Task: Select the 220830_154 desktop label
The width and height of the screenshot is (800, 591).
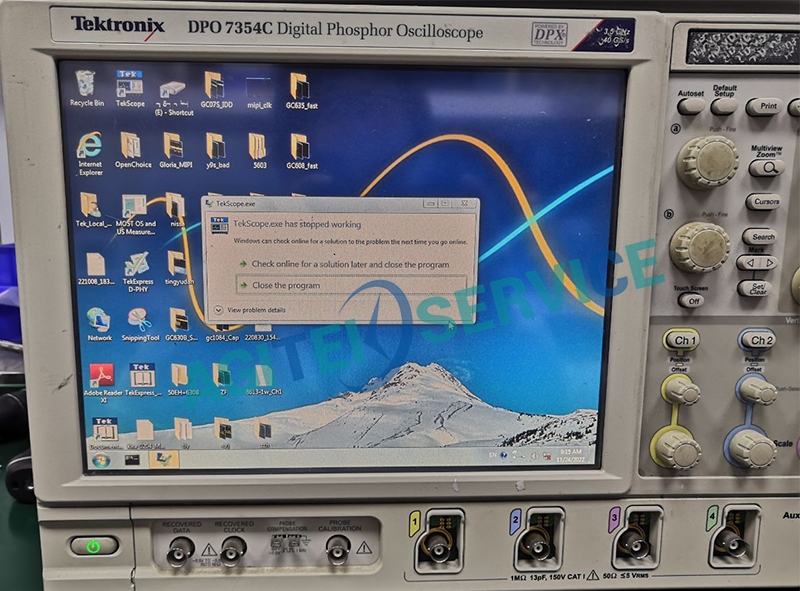Action: pos(262,338)
